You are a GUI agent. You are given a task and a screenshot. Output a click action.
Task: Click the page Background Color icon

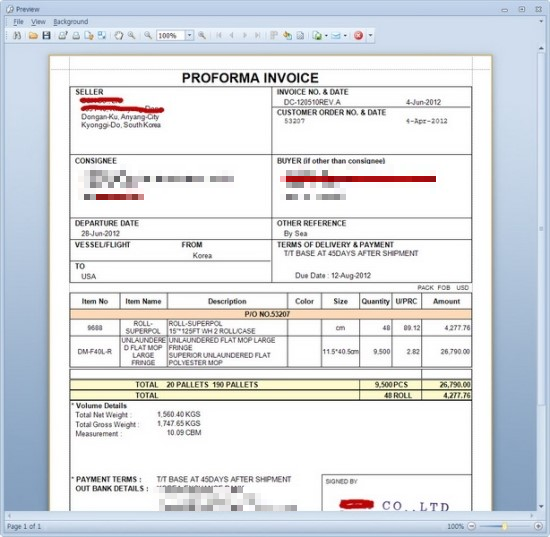click(x=287, y=35)
